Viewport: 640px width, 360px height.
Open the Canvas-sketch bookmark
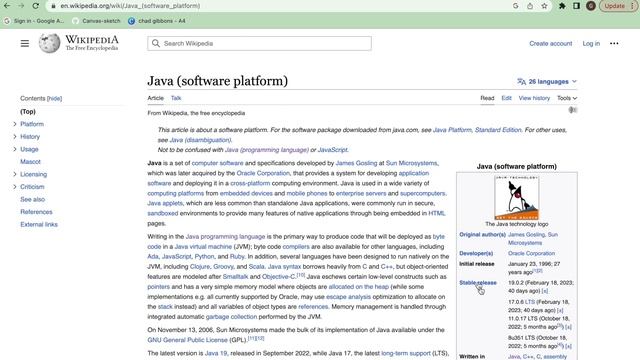click(x=96, y=21)
